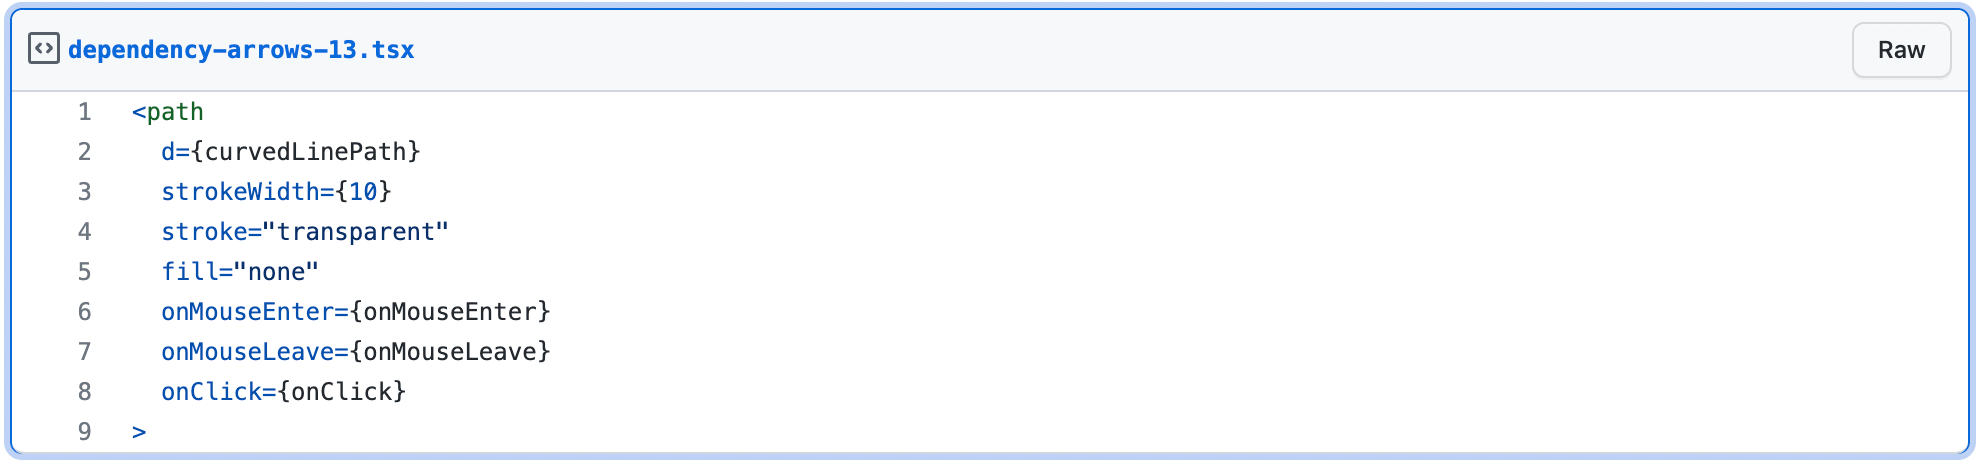The width and height of the screenshot is (1980, 466).
Task: Click the code file icon in the header
Action: click(44, 49)
